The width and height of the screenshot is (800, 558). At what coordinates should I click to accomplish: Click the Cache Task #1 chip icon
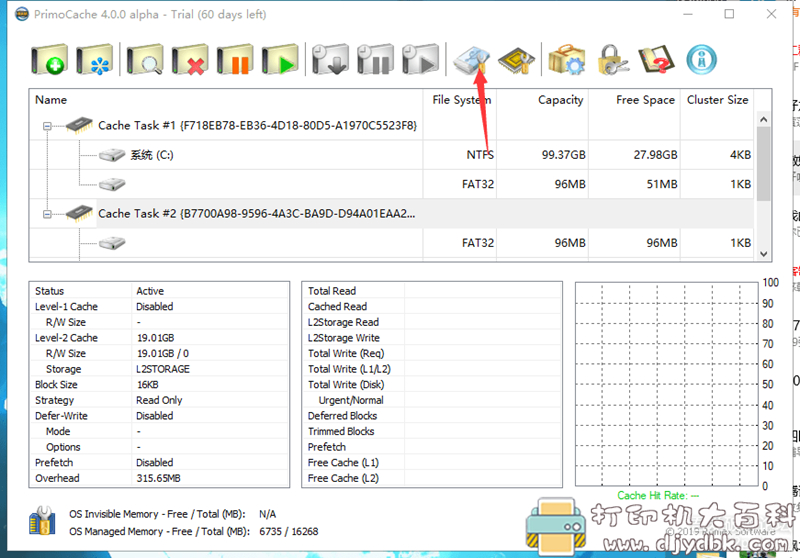click(x=79, y=125)
